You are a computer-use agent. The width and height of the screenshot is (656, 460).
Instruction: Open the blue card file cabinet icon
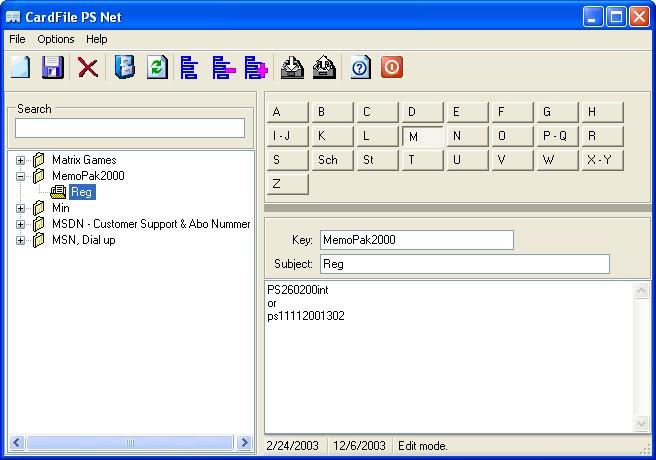click(125, 67)
